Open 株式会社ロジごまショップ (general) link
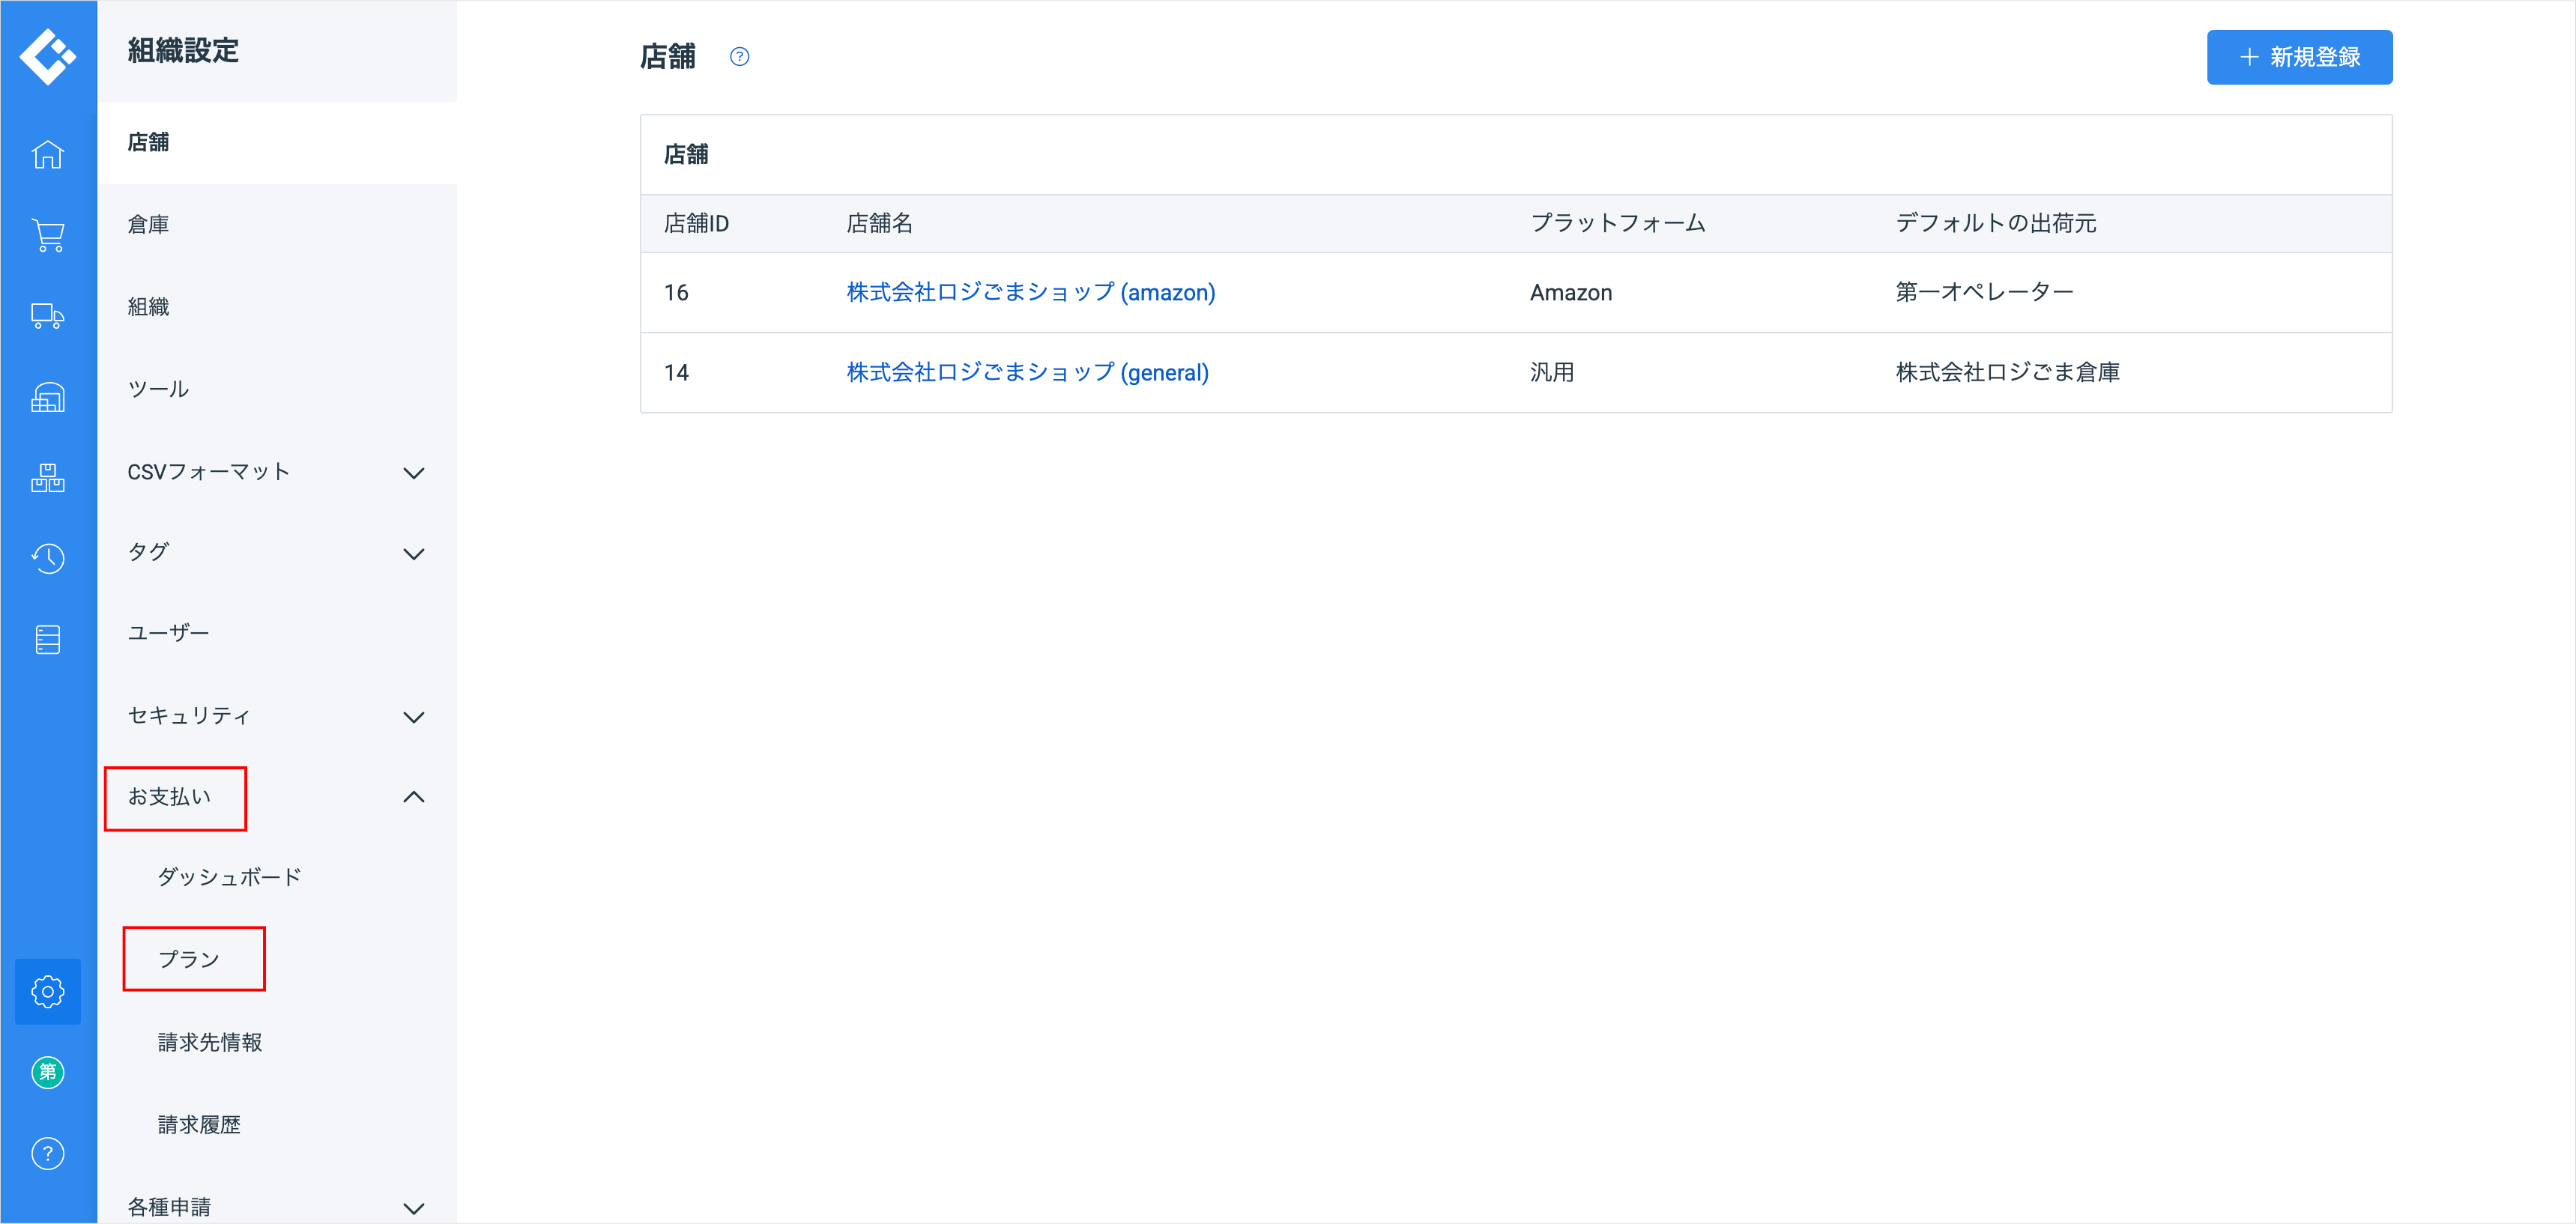Screen dimensions: 2576x1224 point(1028,373)
